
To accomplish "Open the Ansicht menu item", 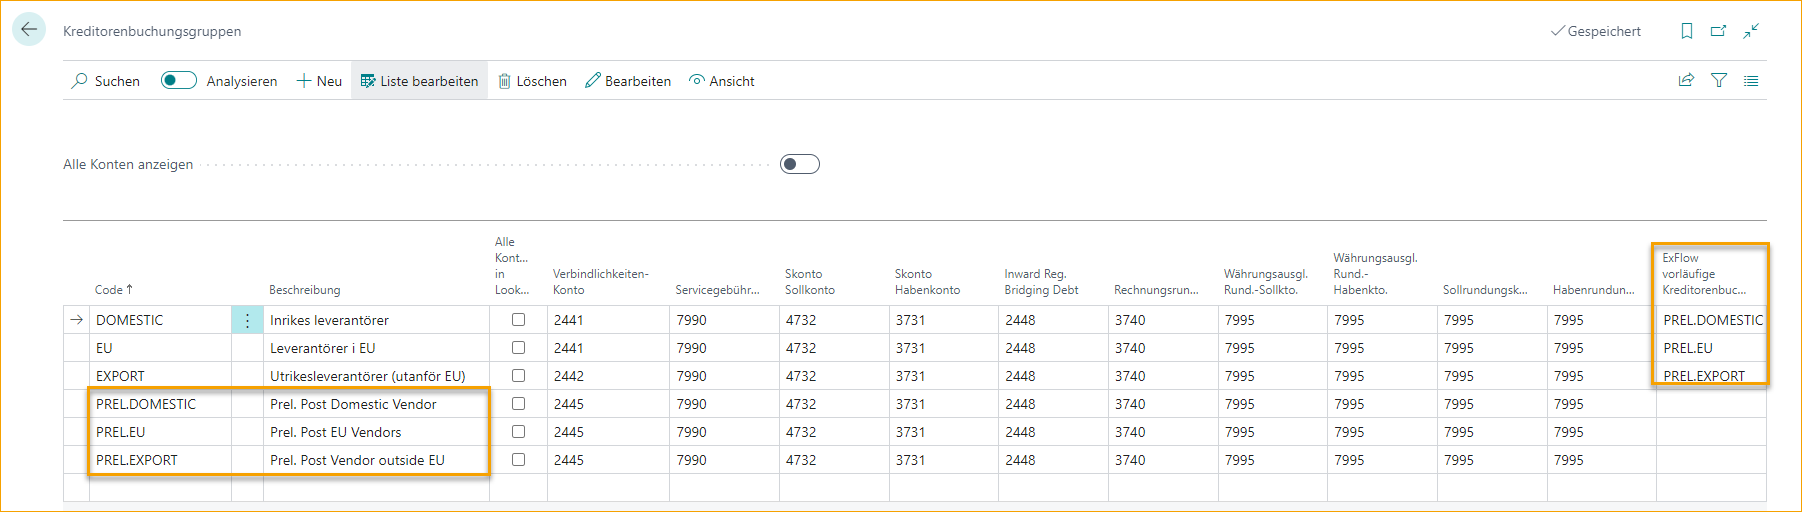I will click(722, 81).
